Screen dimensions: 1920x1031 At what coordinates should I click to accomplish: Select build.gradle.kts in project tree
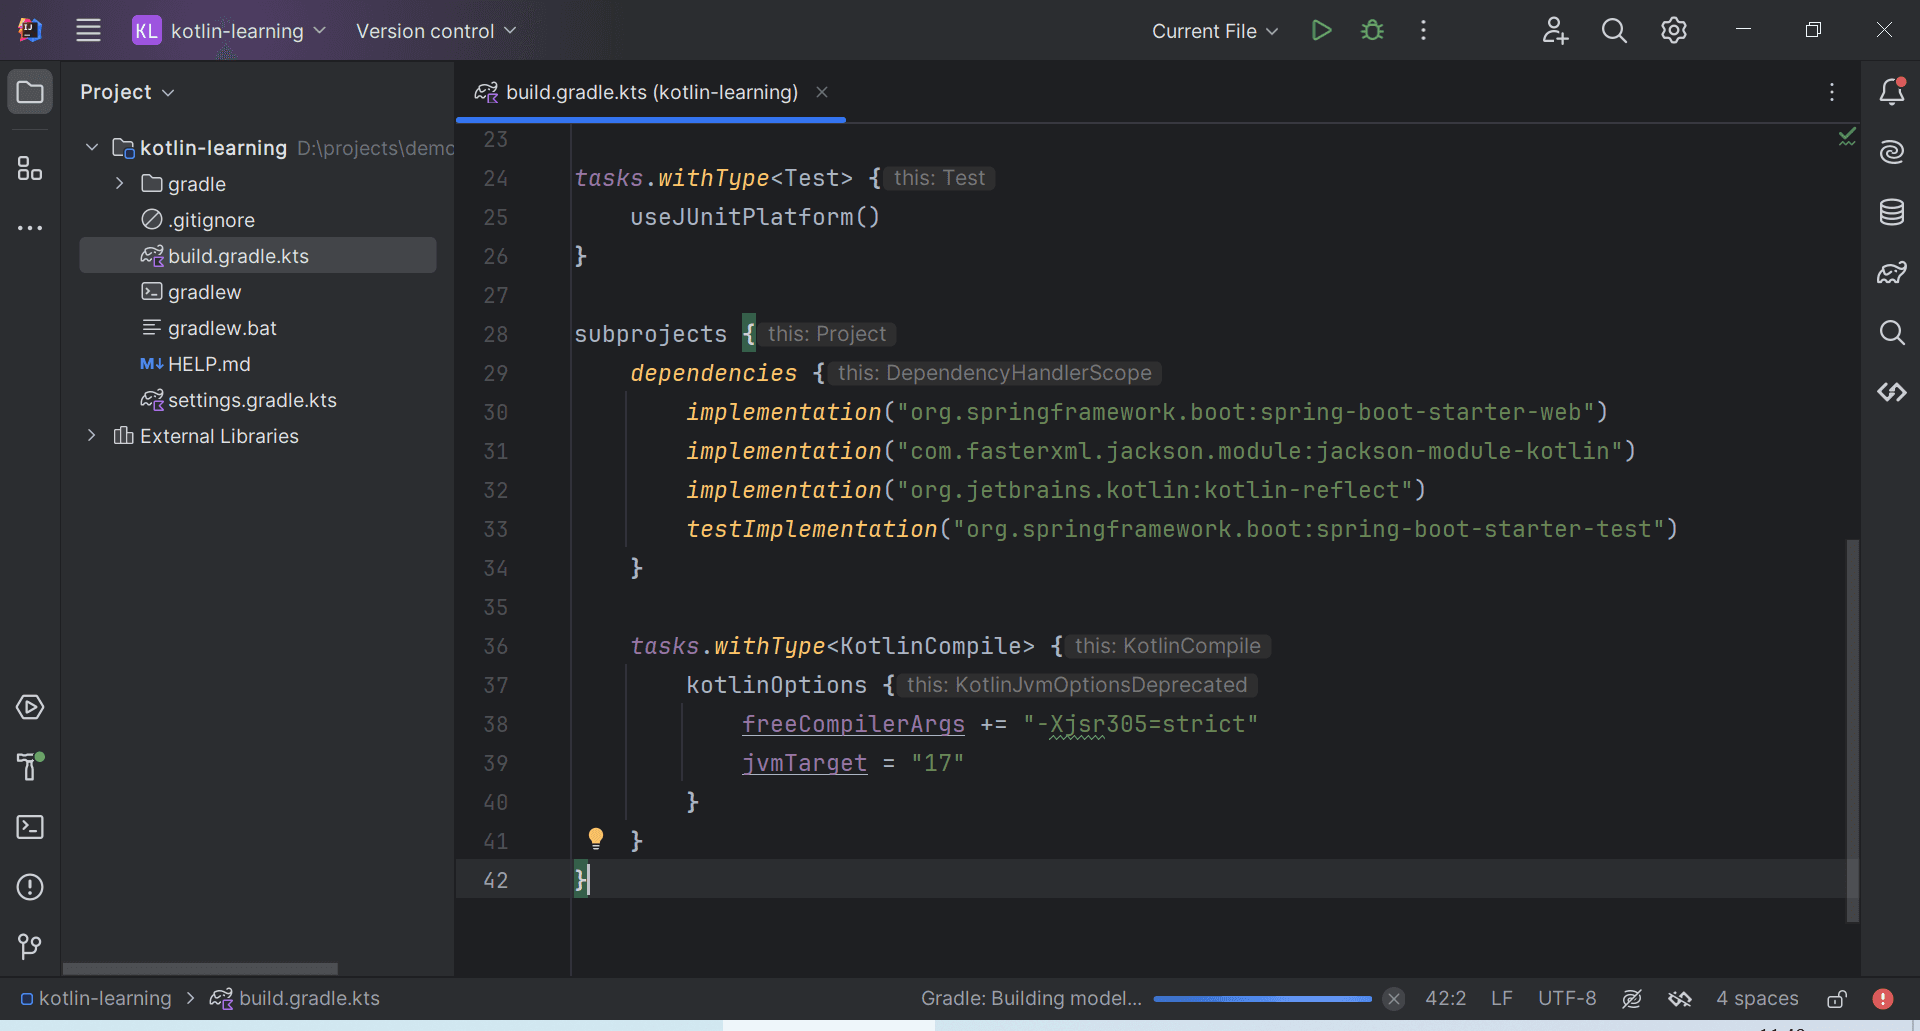[258, 256]
